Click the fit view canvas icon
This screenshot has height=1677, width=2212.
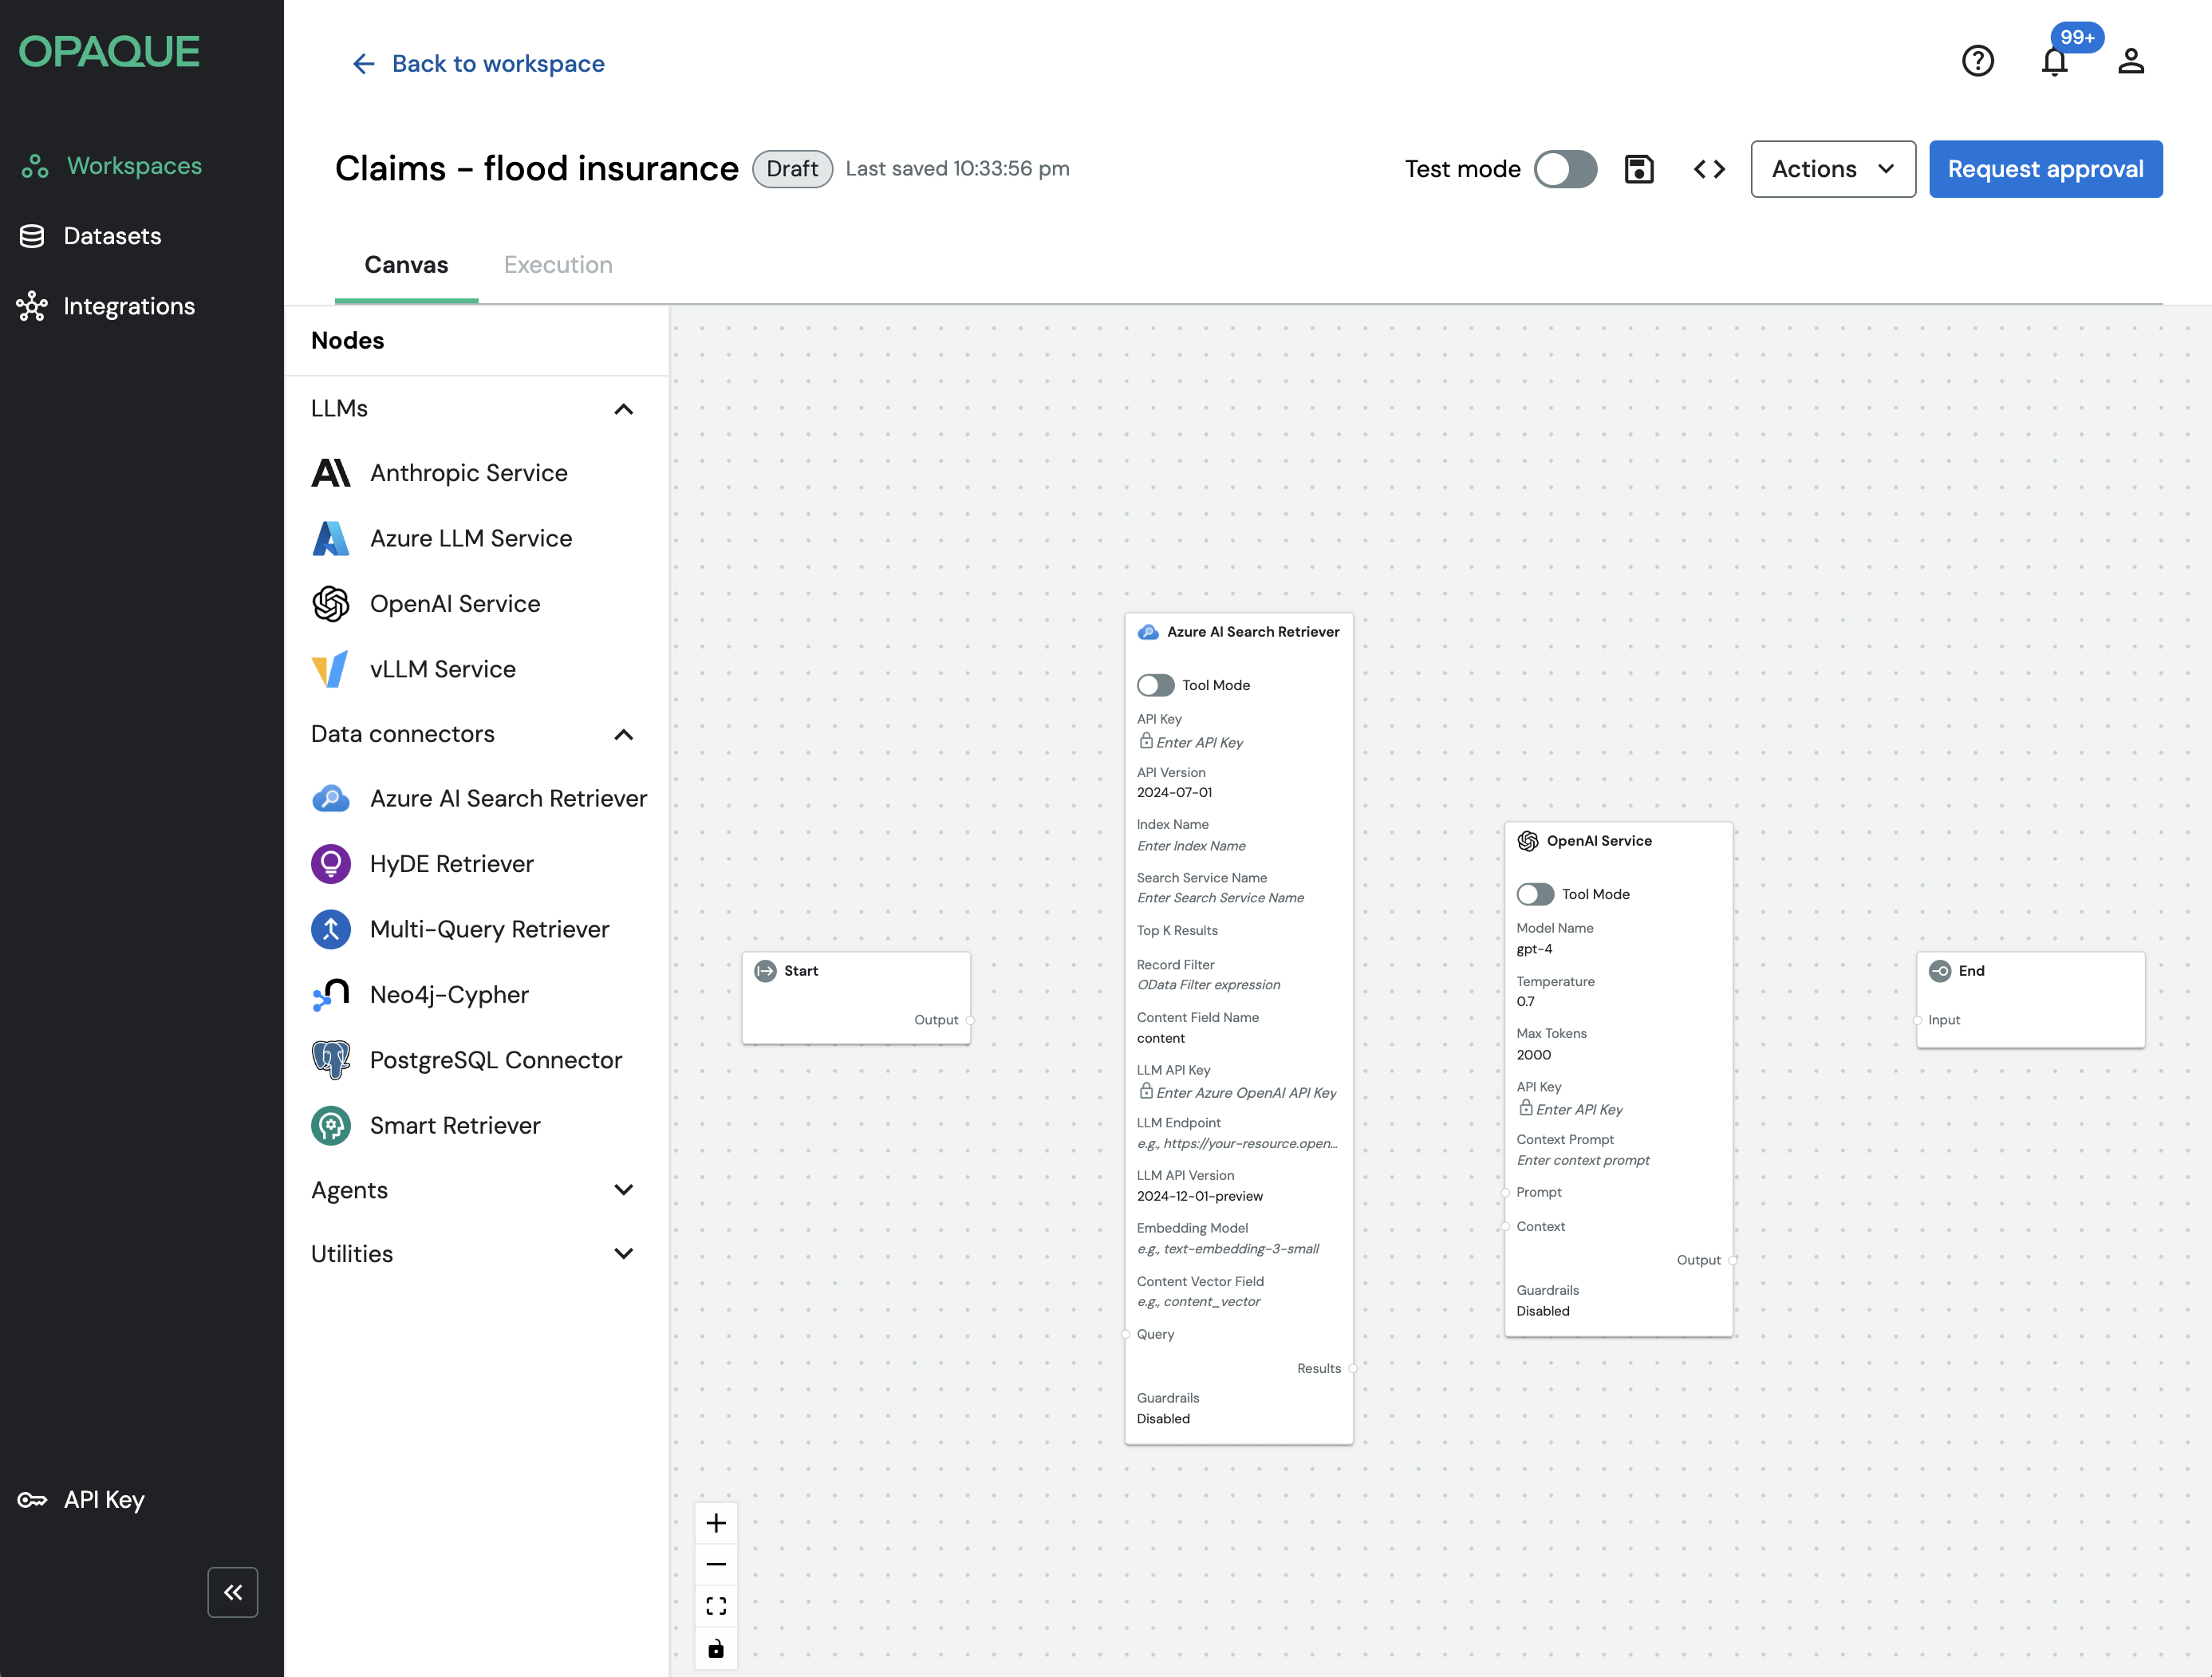716,1606
